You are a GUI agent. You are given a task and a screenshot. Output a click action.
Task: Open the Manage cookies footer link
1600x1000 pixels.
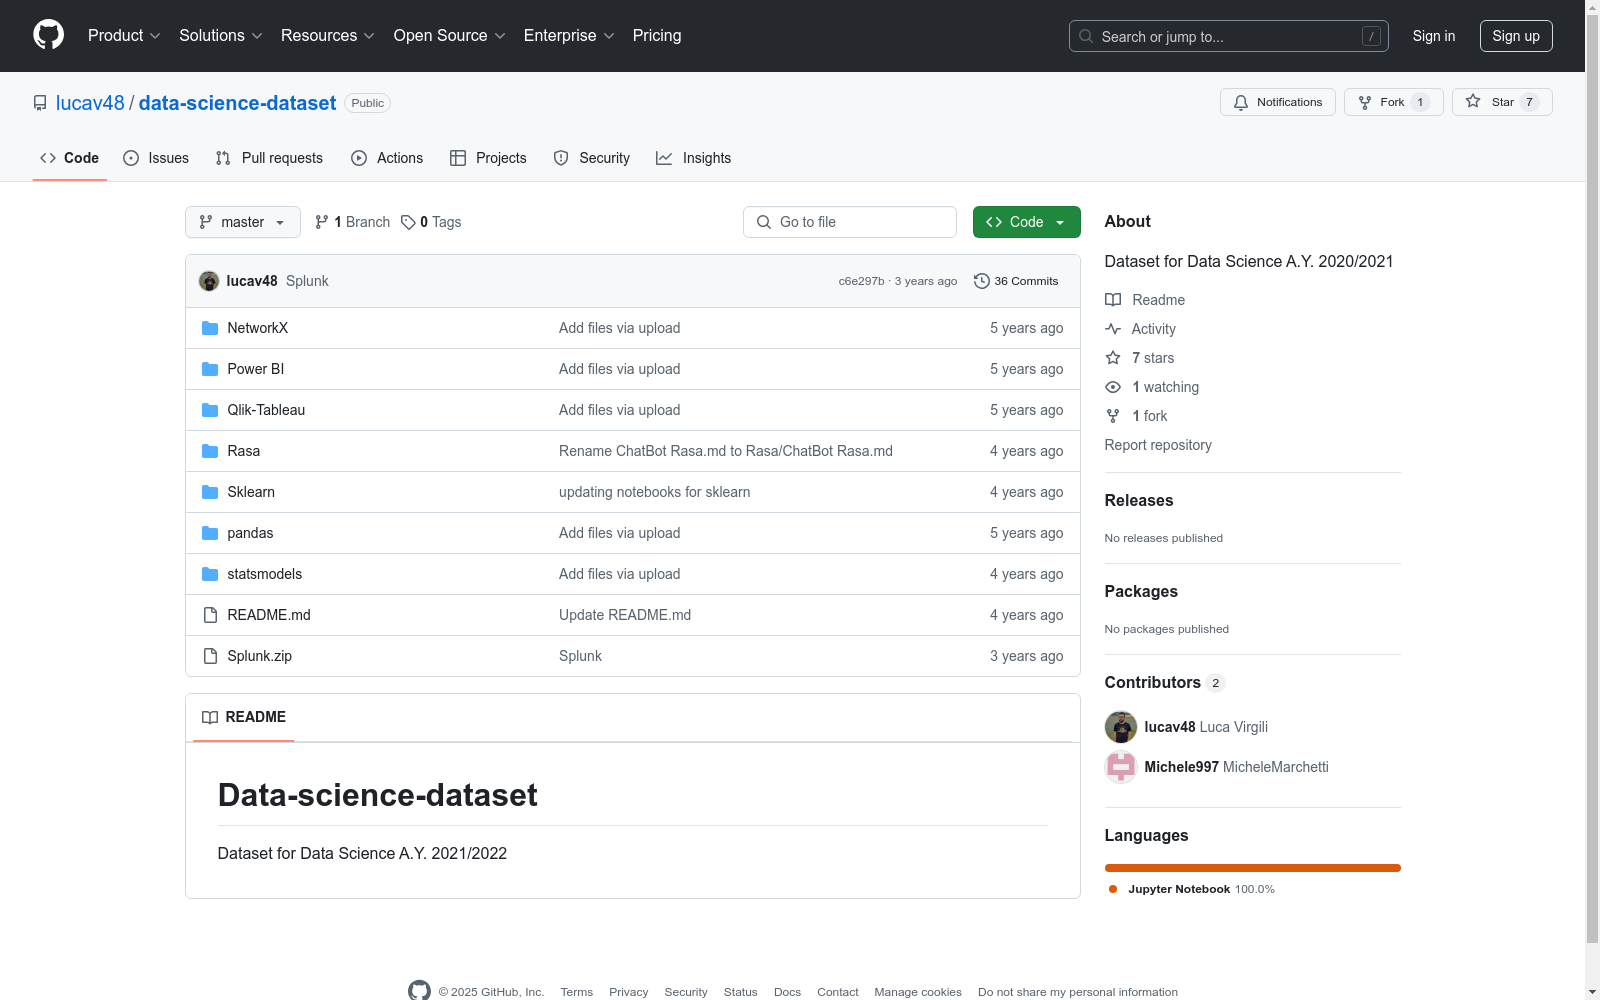pyautogui.click(x=918, y=992)
